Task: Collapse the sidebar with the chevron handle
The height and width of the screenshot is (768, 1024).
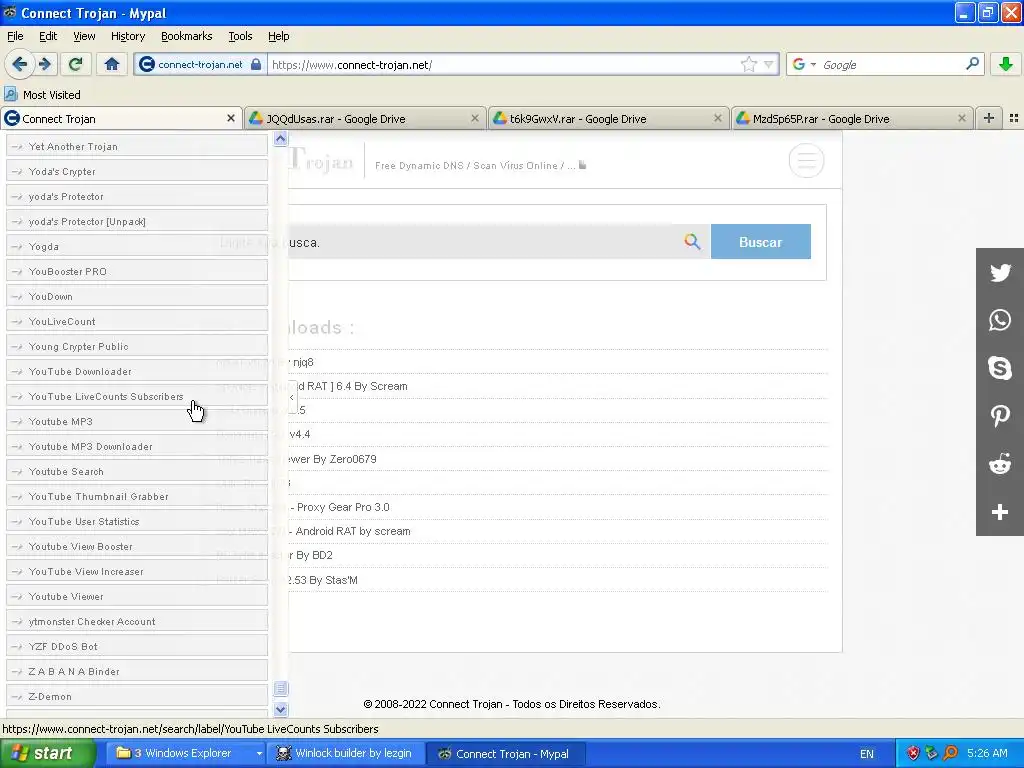Action: (x=291, y=397)
